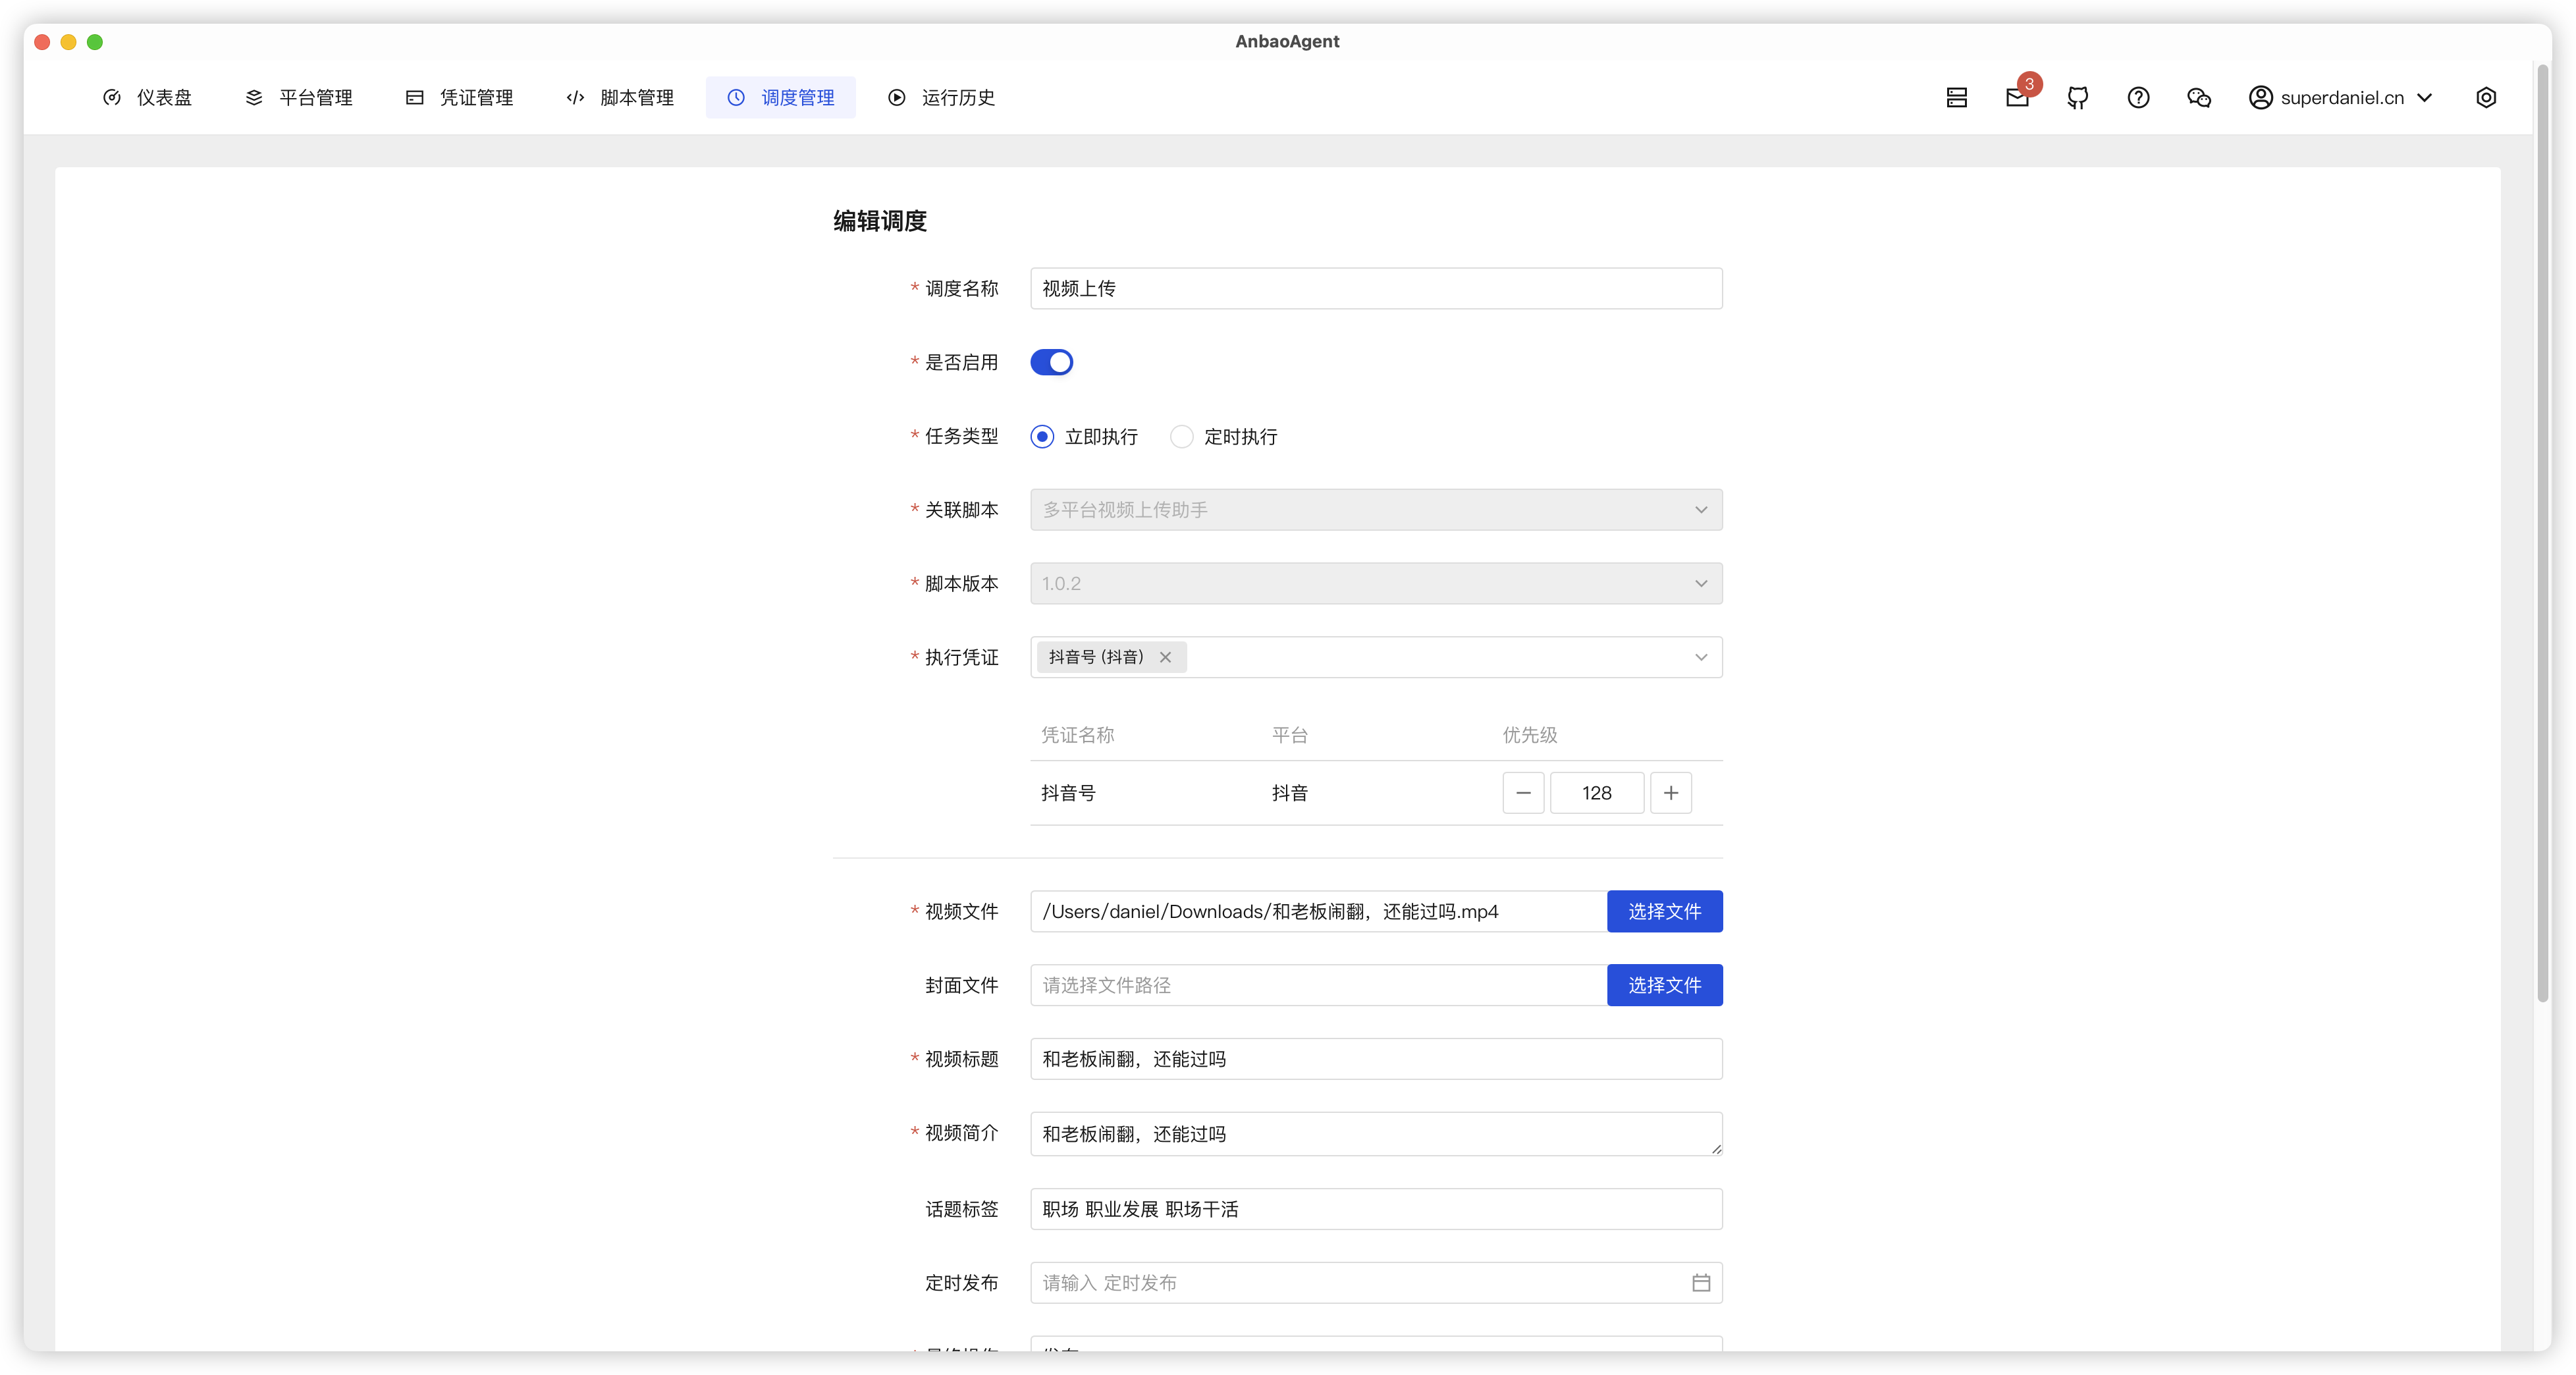Toggle the 是否启用 switch off
Screen dimensions: 2576x1375
click(x=1051, y=362)
